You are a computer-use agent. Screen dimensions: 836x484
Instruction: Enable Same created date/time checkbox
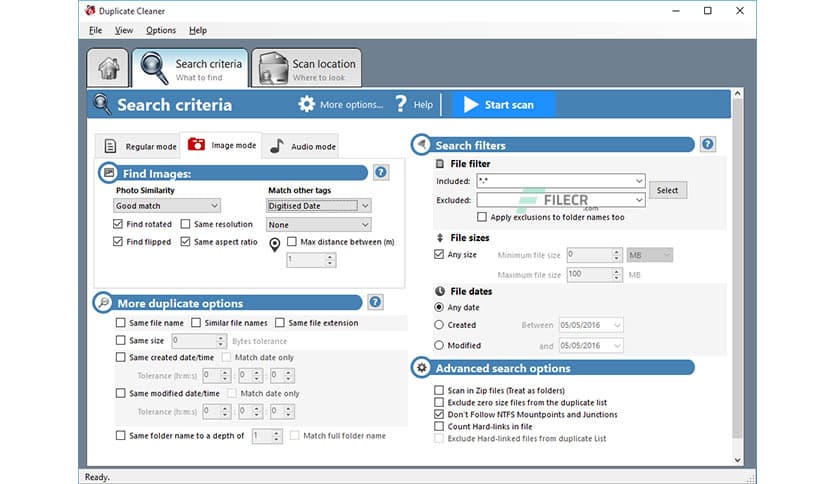point(120,357)
